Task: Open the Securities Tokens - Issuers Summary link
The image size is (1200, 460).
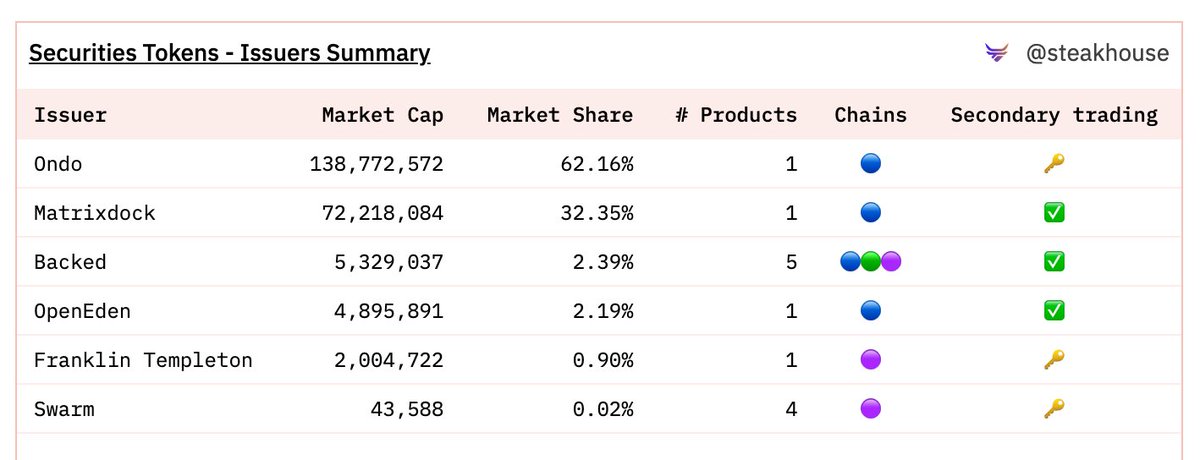Action: (x=230, y=53)
